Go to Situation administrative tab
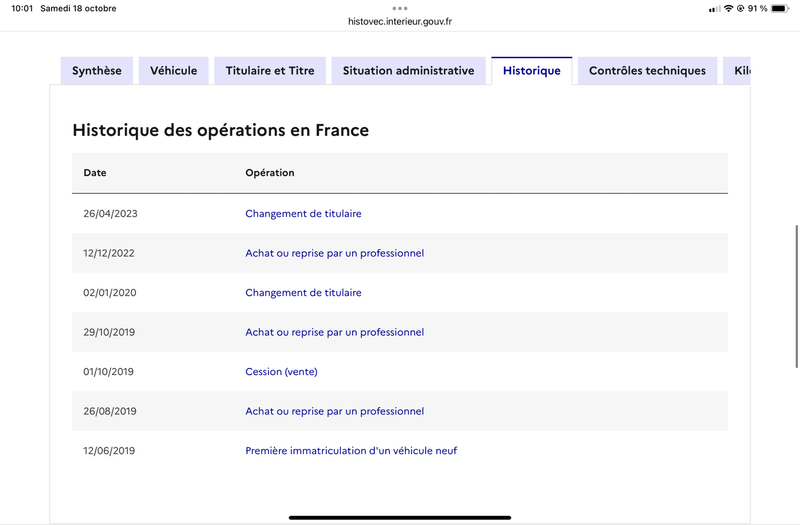Viewport: 800px width, 525px height. pyautogui.click(x=408, y=71)
